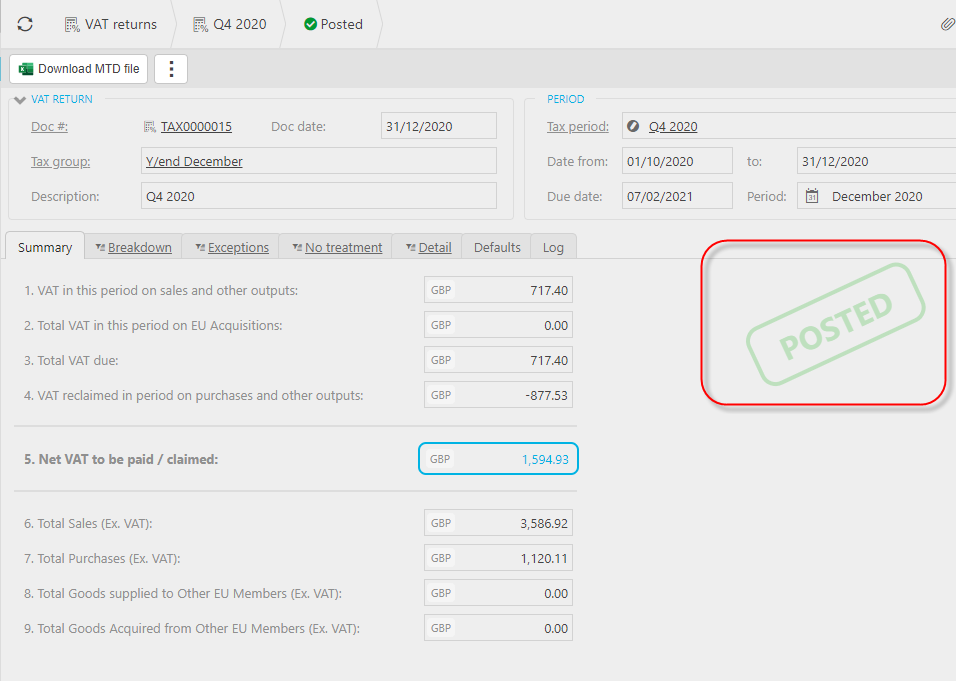The image size is (956, 681).
Task: Click the Description field showing Q4 2020
Action: coord(318,196)
